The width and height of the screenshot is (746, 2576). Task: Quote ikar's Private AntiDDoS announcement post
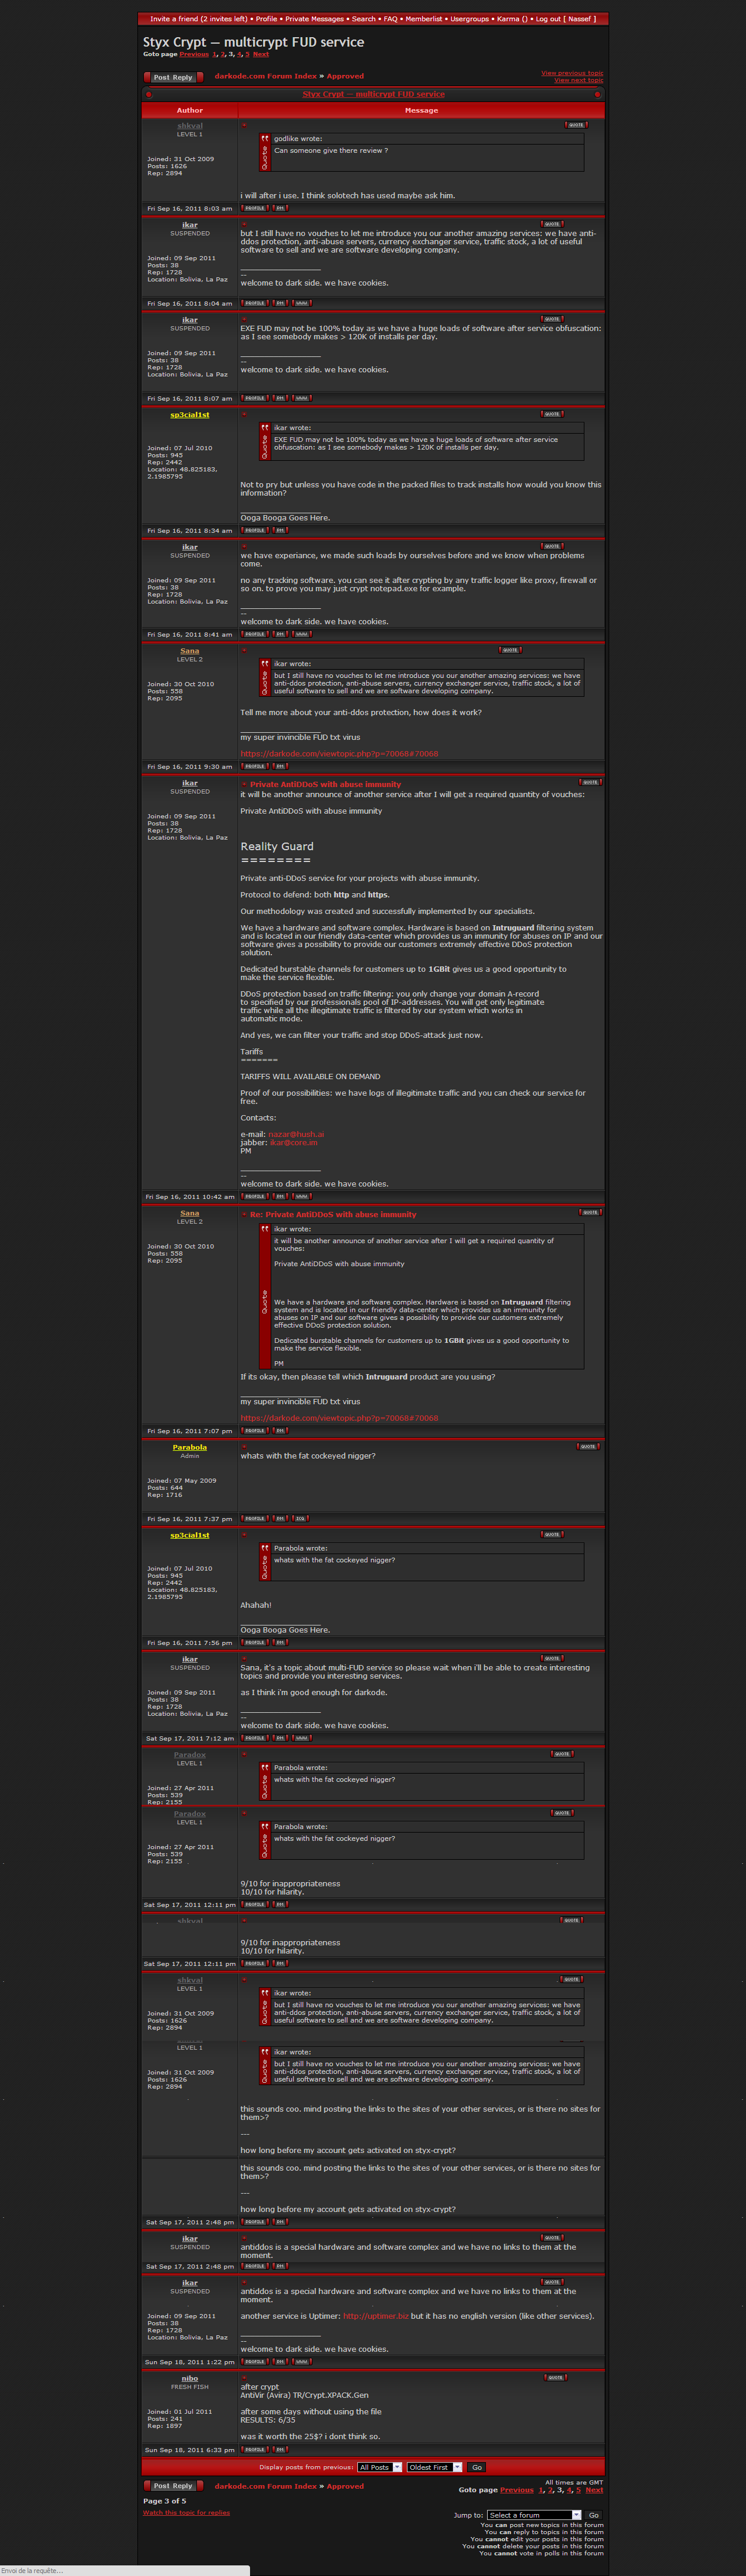pos(590,782)
